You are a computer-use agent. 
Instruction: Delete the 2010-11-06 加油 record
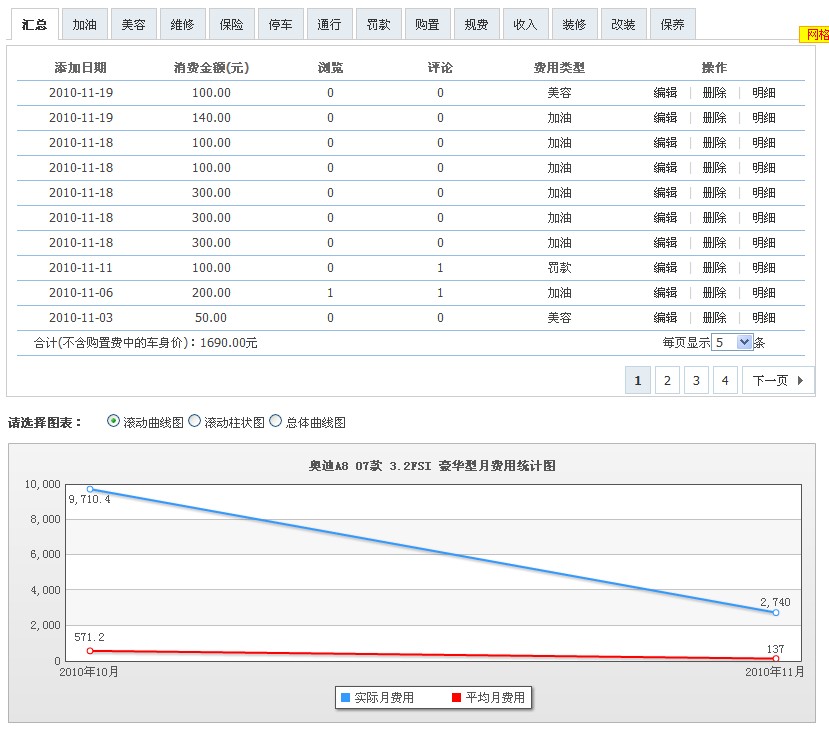[x=715, y=292]
